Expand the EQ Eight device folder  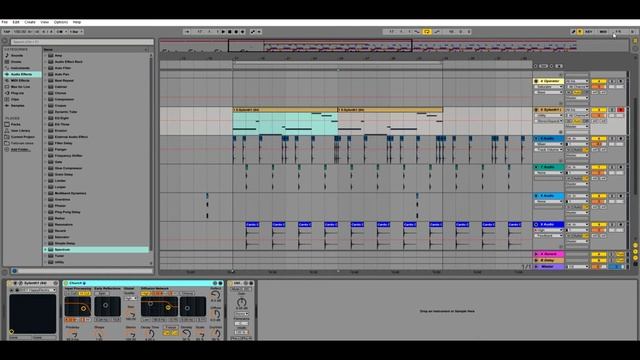point(45,118)
